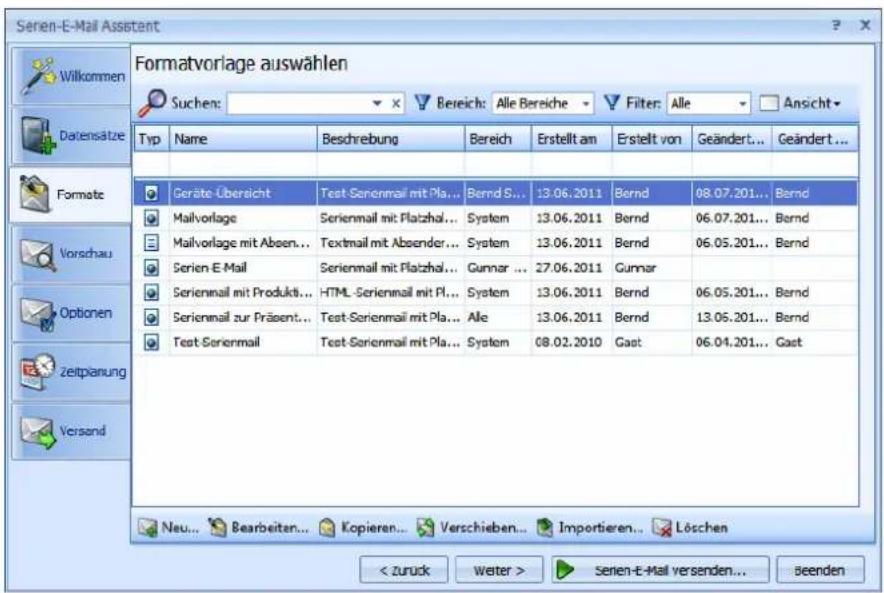Select the Test-Serienmail template name
This screenshot has height=593, width=884.
[x=216, y=342]
